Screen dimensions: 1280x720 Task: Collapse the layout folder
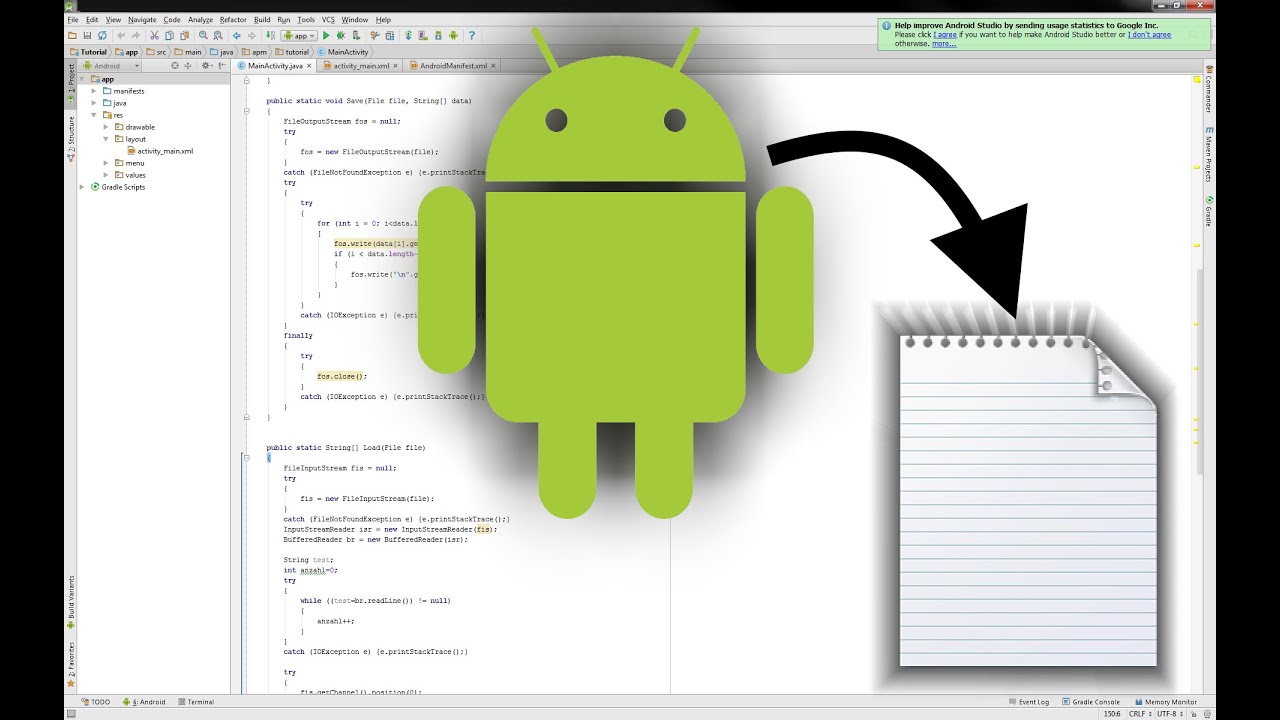[106, 139]
